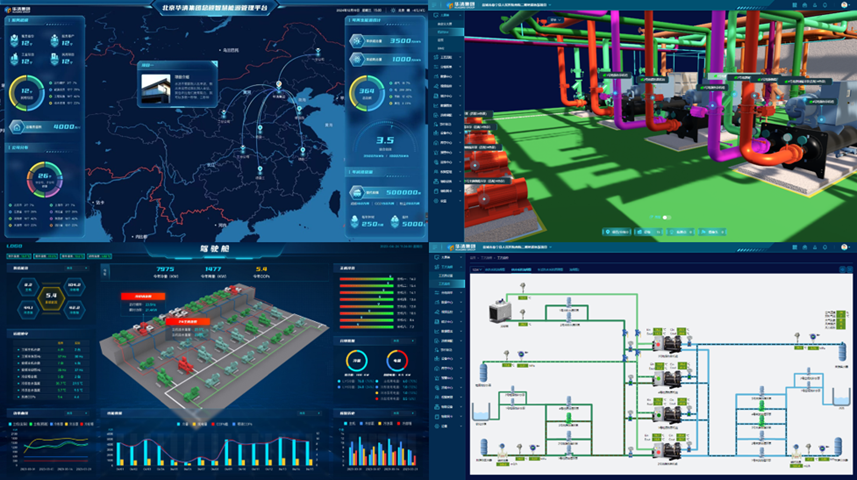The image size is (857, 480).
Task: Open the red alarm label over the 3D factory
Action: click(146, 296)
